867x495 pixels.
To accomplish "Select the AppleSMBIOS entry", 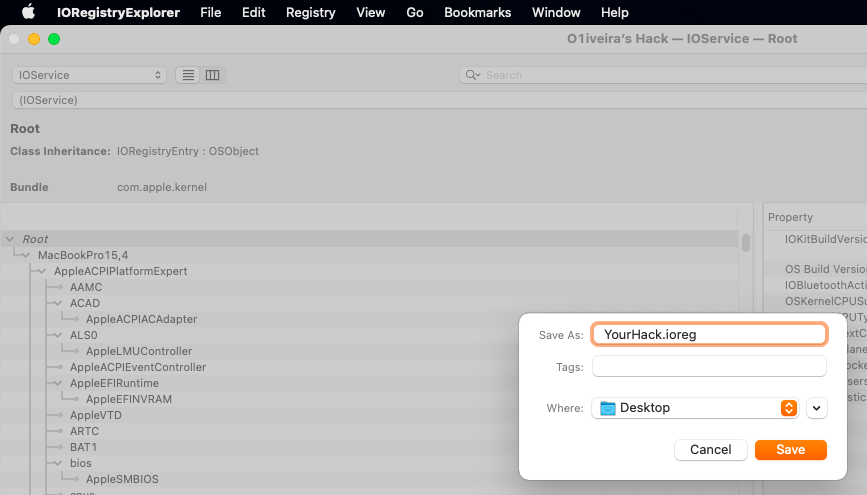I will (122, 480).
